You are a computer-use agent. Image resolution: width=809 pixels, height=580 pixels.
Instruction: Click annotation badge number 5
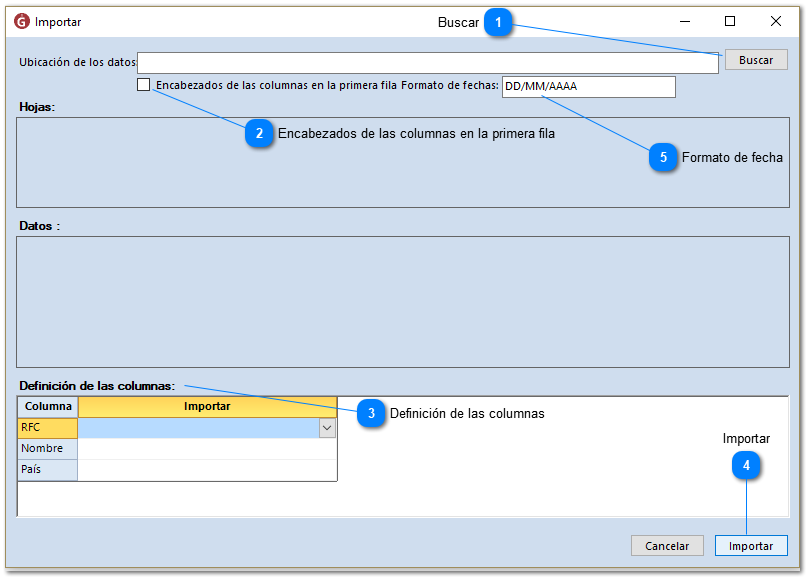pyautogui.click(x=663, y=157)
